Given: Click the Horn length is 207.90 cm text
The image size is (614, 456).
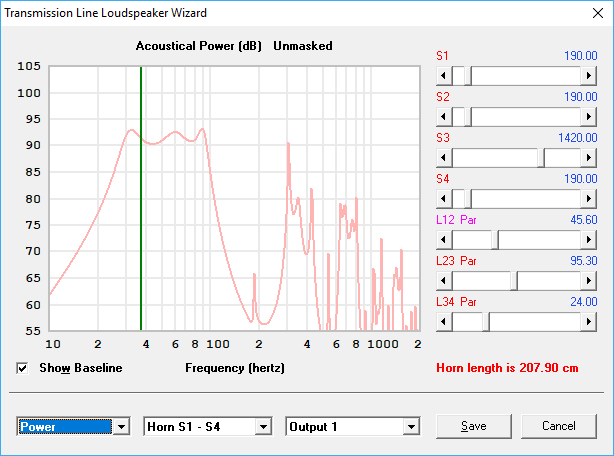Looking at the screenshot, I should click(x=507, y=368).
